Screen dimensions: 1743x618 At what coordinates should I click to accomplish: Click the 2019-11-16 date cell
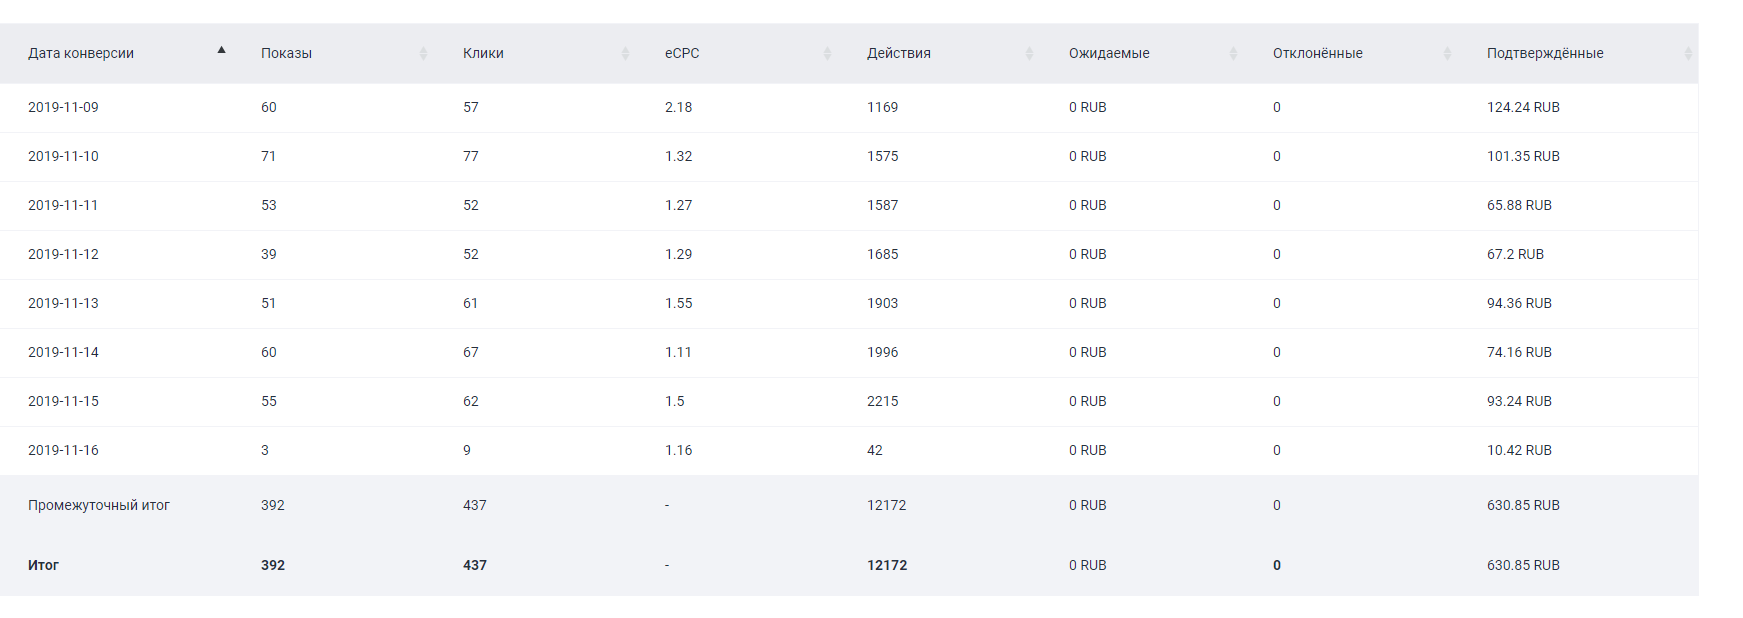(63, 451)
